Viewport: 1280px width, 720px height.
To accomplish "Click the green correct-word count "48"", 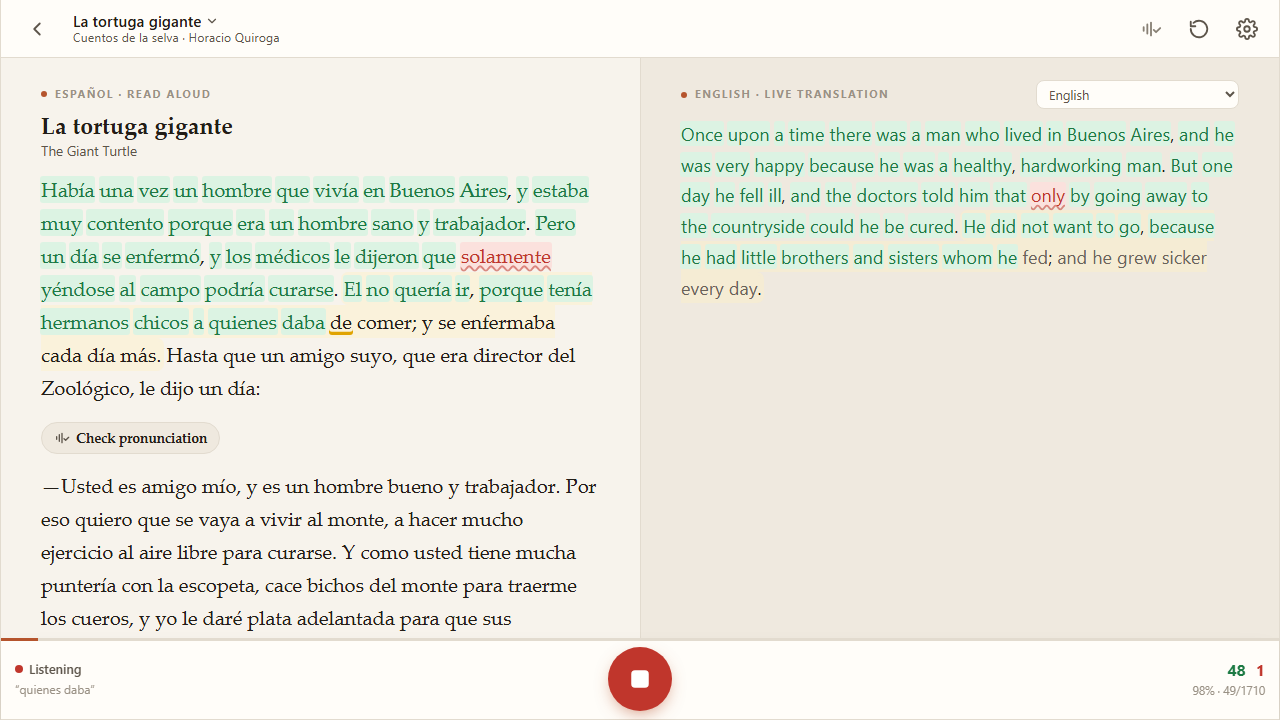I will pyautogui.click(x=1236, y=671).
